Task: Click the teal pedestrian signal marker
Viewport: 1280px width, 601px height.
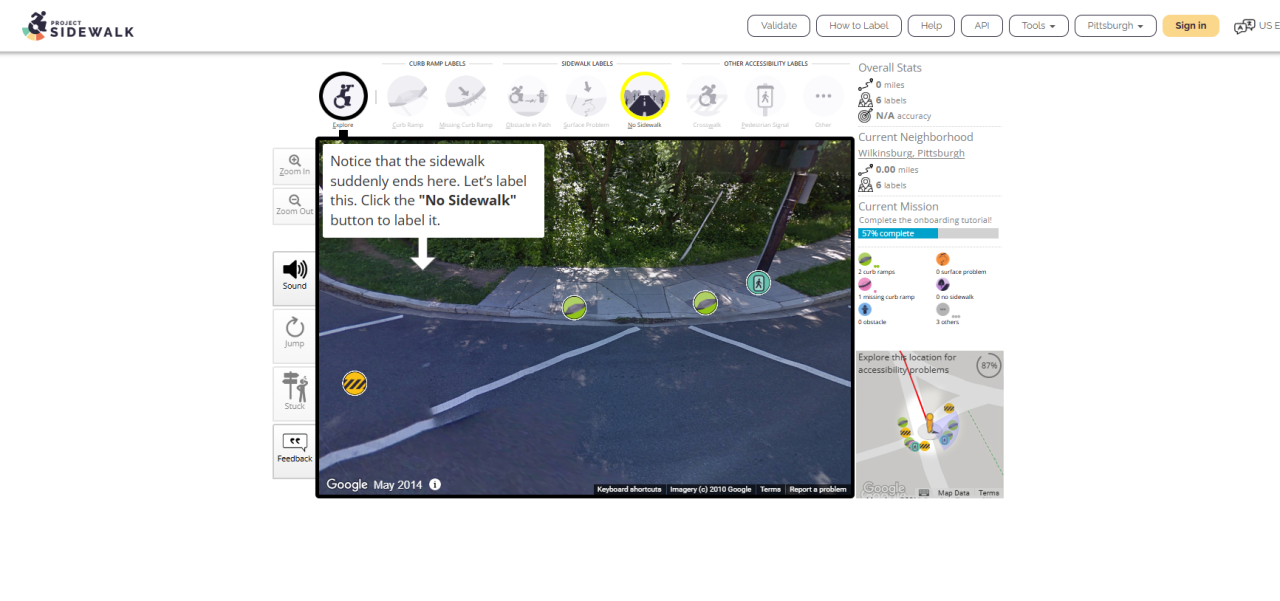Action: (759, 283)
